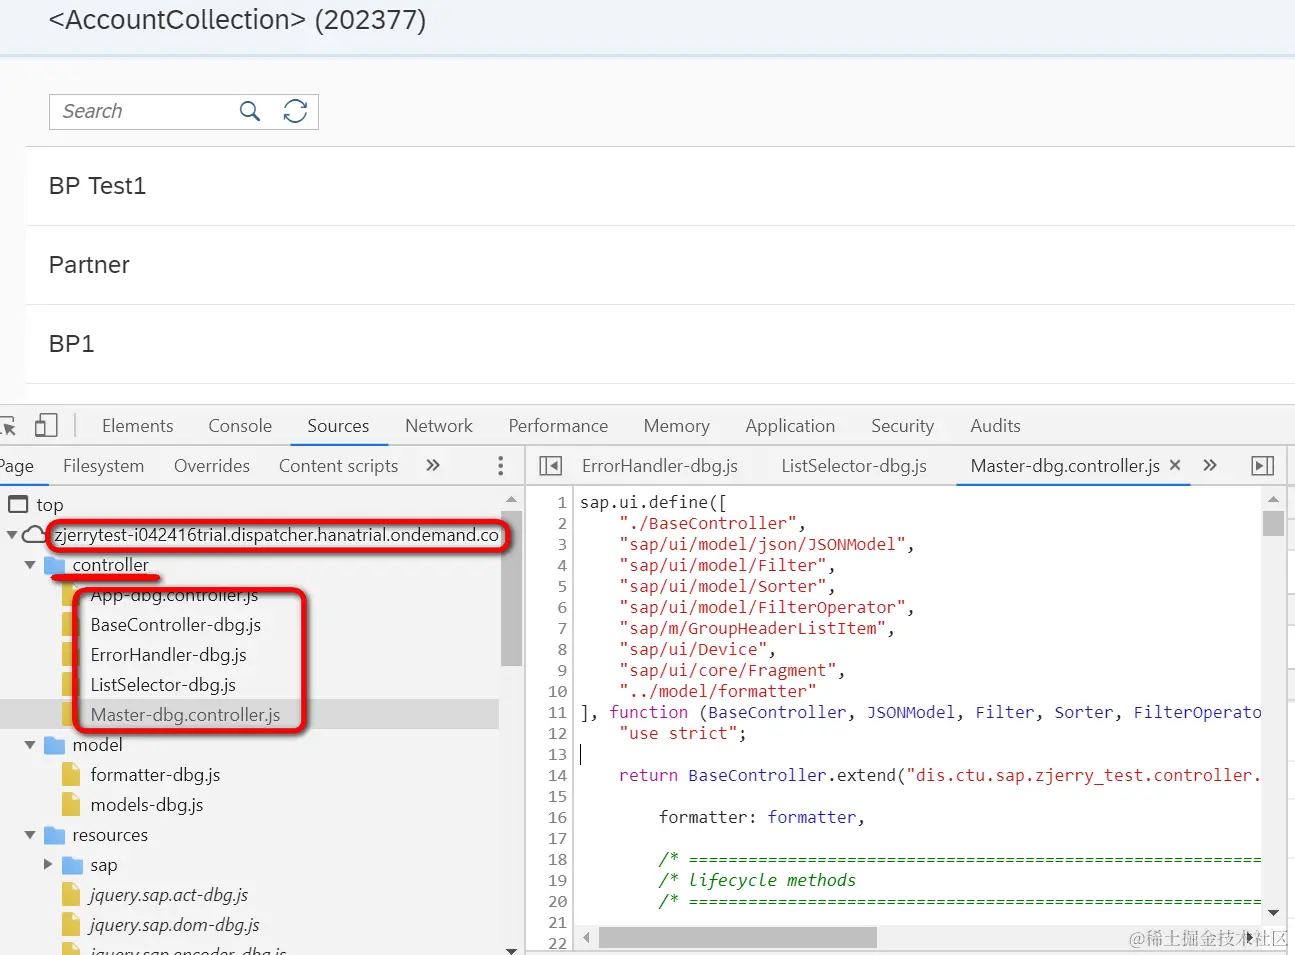Click the code editor scroll left arrow

click(587, 938)
